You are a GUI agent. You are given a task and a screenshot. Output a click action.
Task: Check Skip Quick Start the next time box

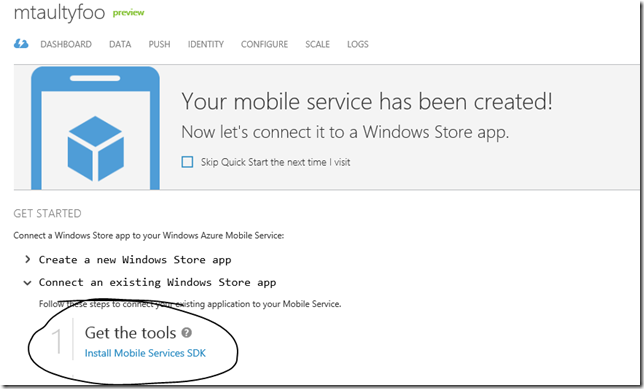[187, 162]
